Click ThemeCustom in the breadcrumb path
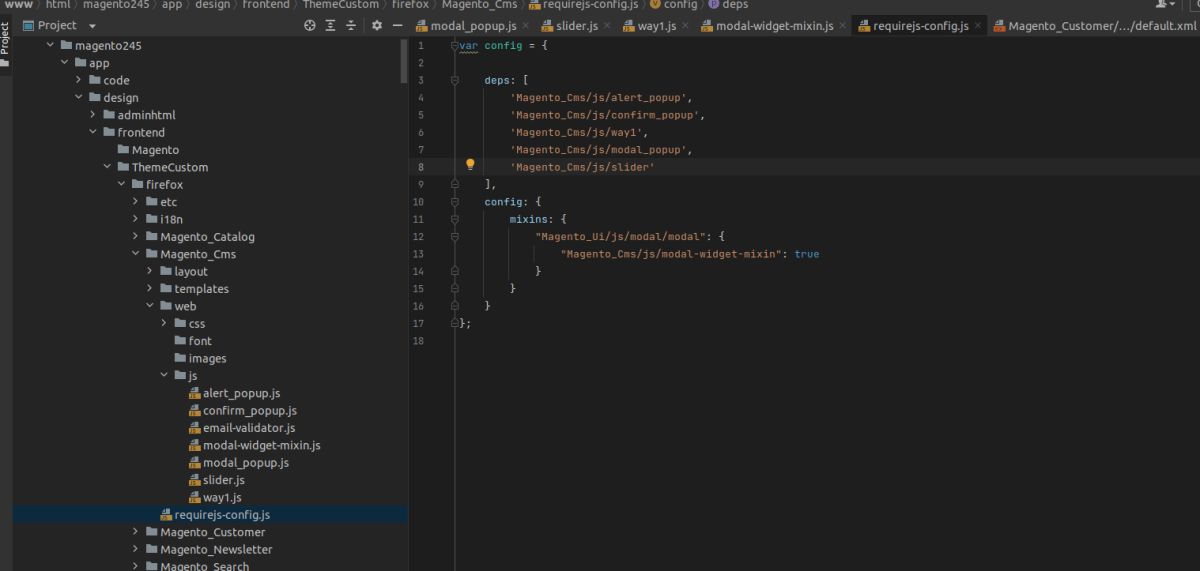Viewport: 1200px width, 571px height. (x=341, y=5)
